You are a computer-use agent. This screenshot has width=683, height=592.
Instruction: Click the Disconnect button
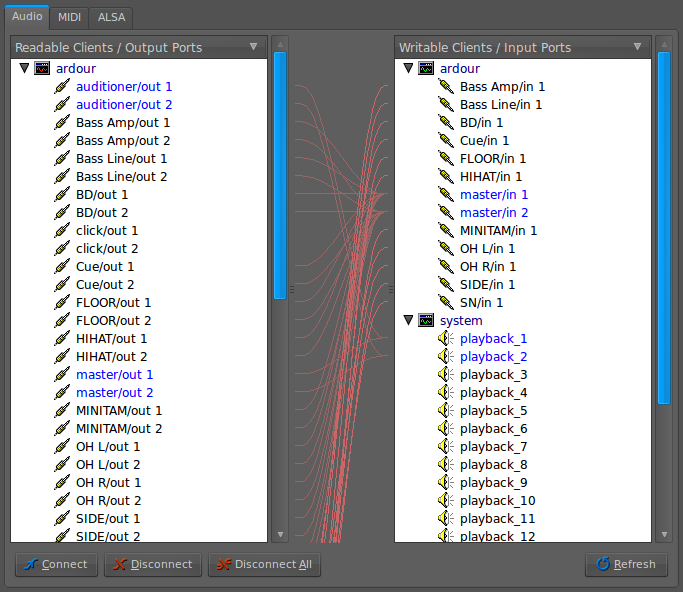(x=153, y=565)
